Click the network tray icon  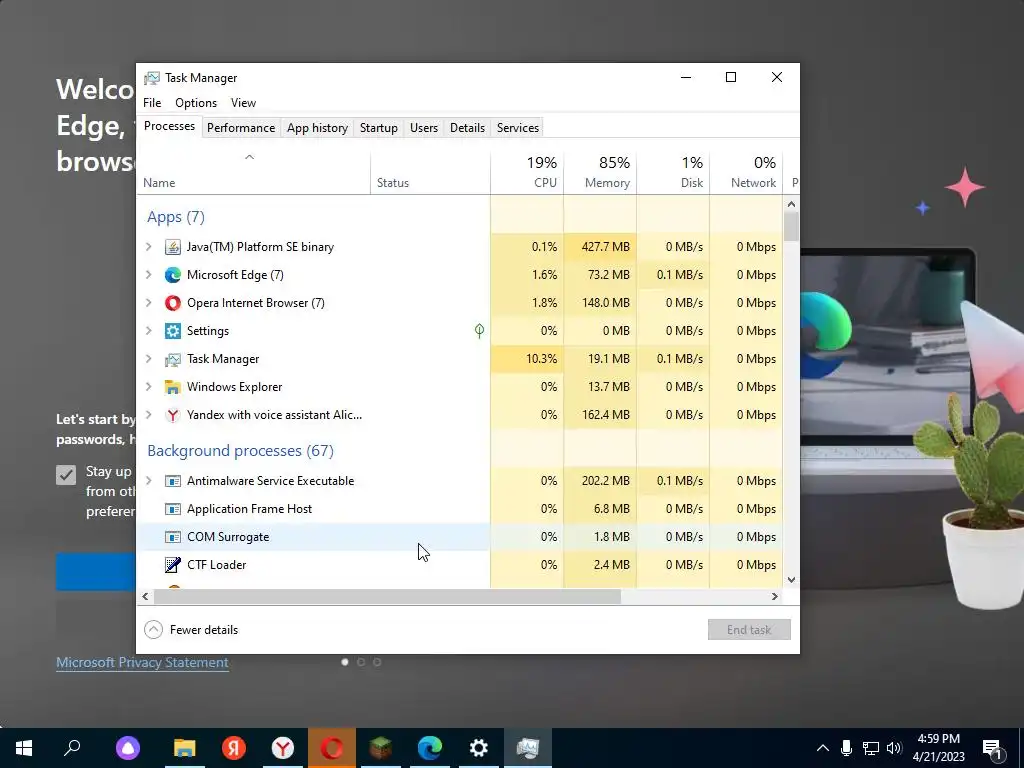[871, 748]
